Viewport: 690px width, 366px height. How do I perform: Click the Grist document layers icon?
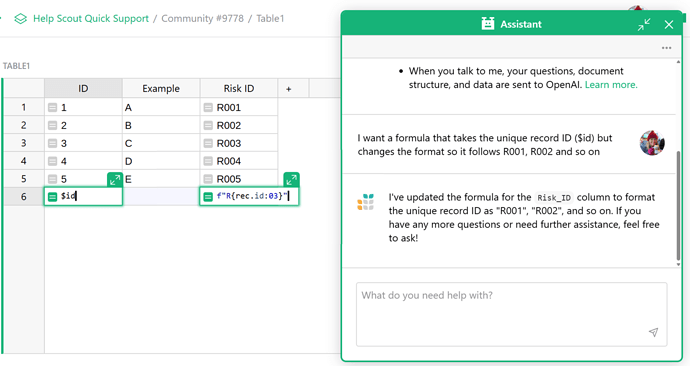pos(20,18)
